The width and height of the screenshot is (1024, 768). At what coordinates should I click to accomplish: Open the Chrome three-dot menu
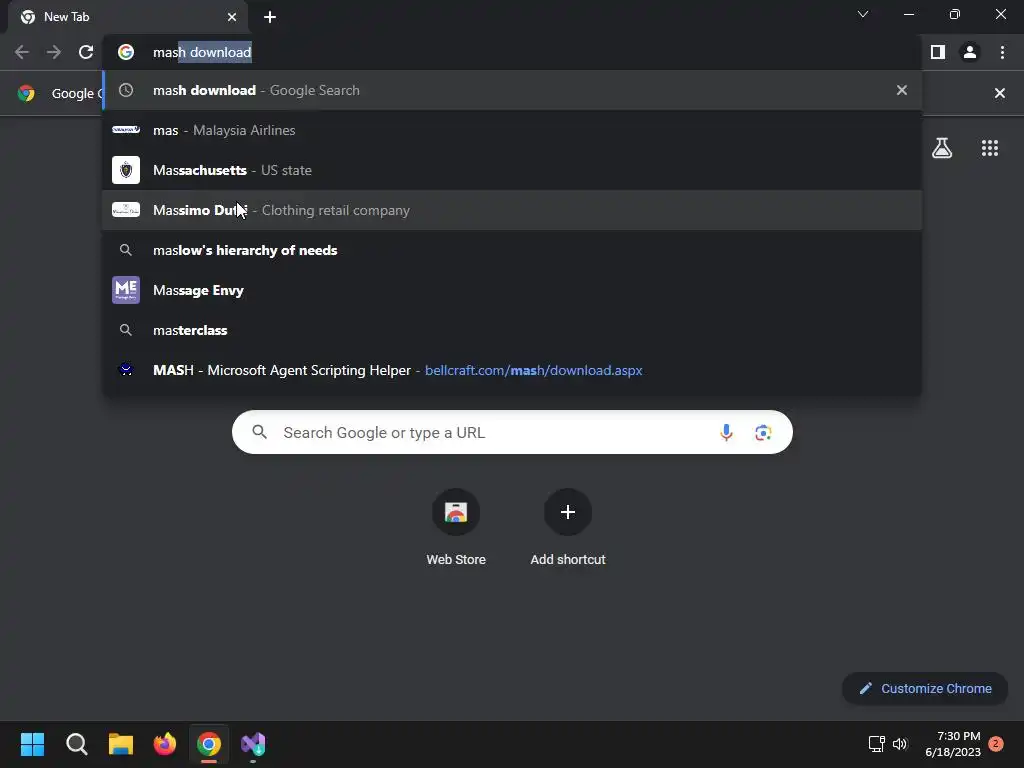pos(1002,52)
